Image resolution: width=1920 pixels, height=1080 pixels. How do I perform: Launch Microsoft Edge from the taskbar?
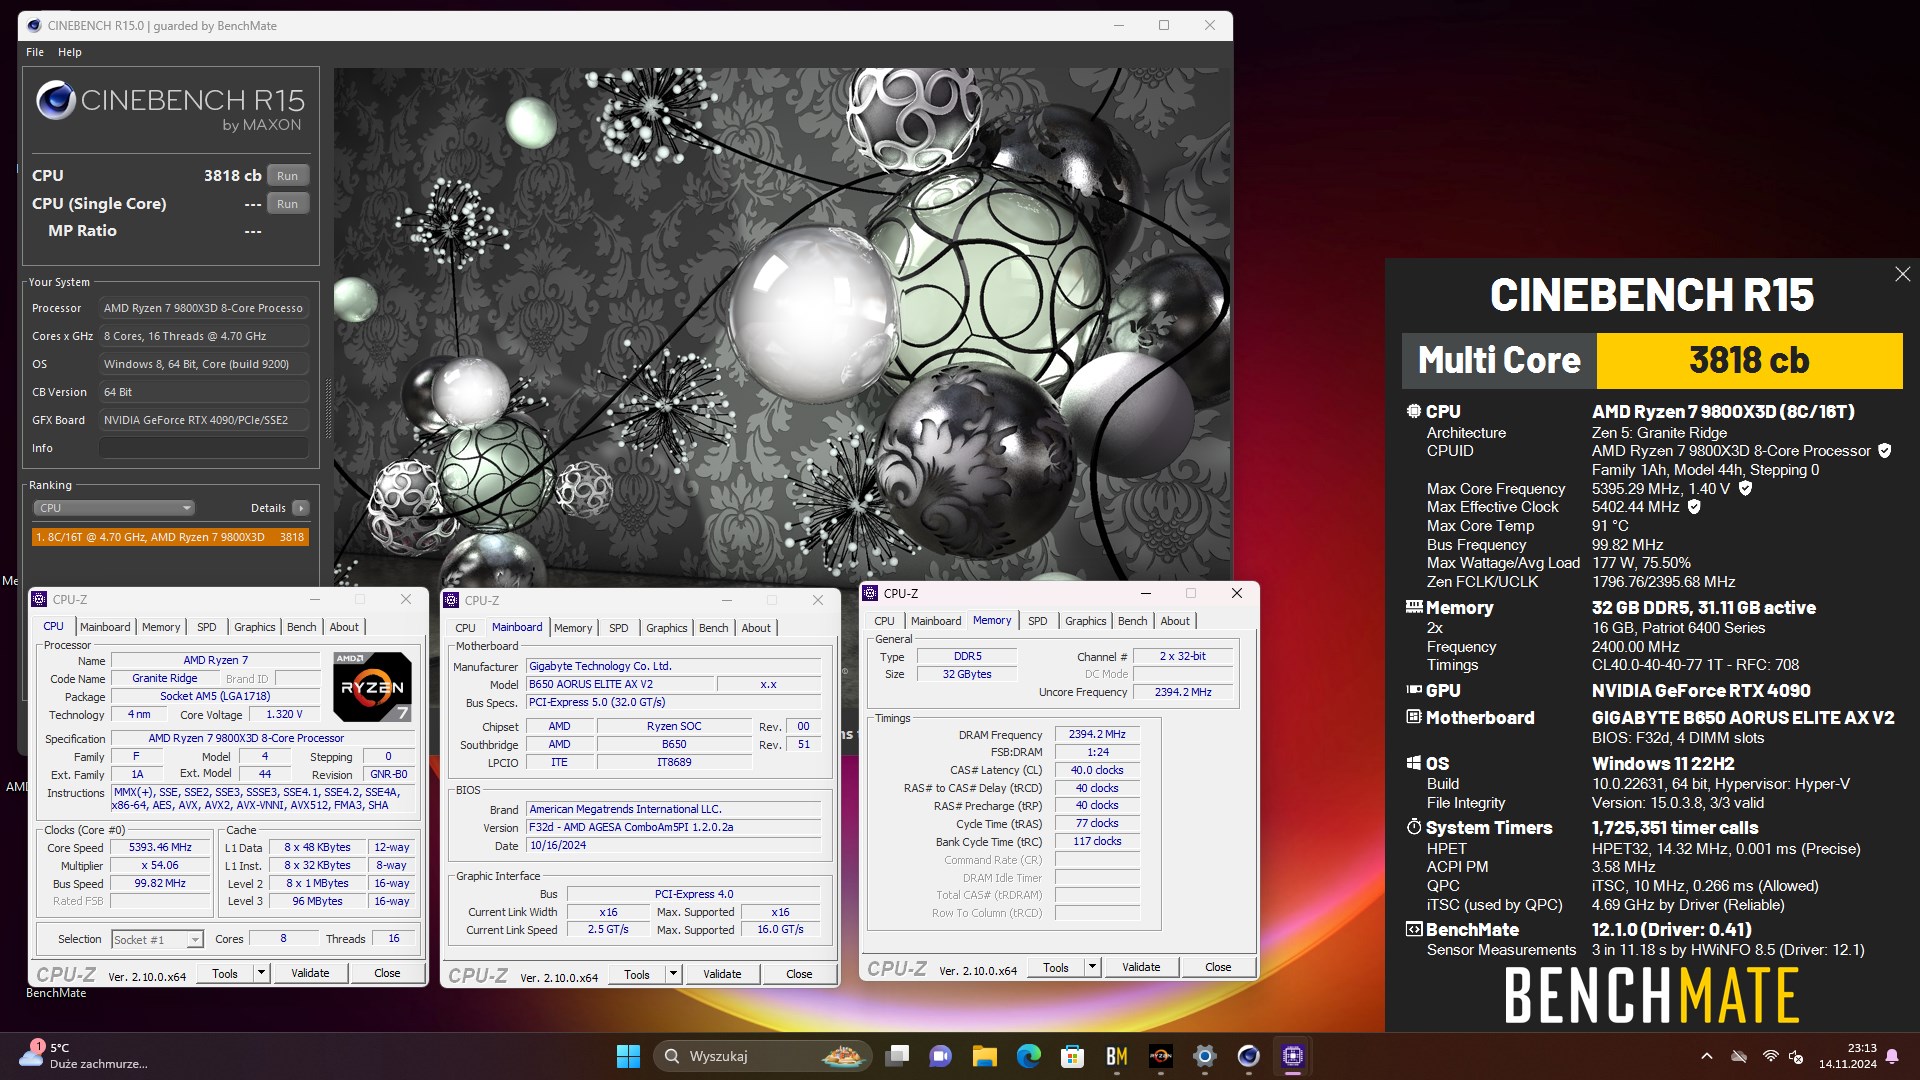coord(1028,1056)
